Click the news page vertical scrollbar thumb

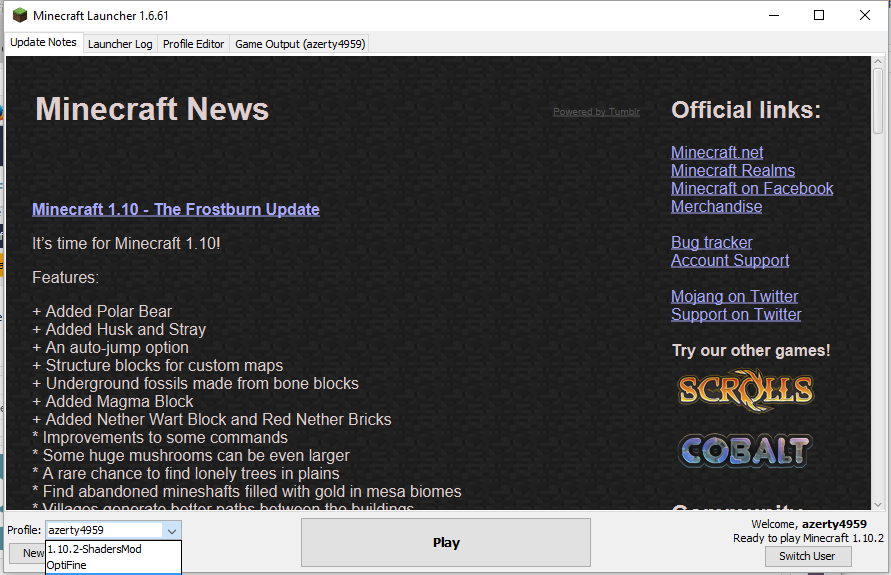(878, 101)
